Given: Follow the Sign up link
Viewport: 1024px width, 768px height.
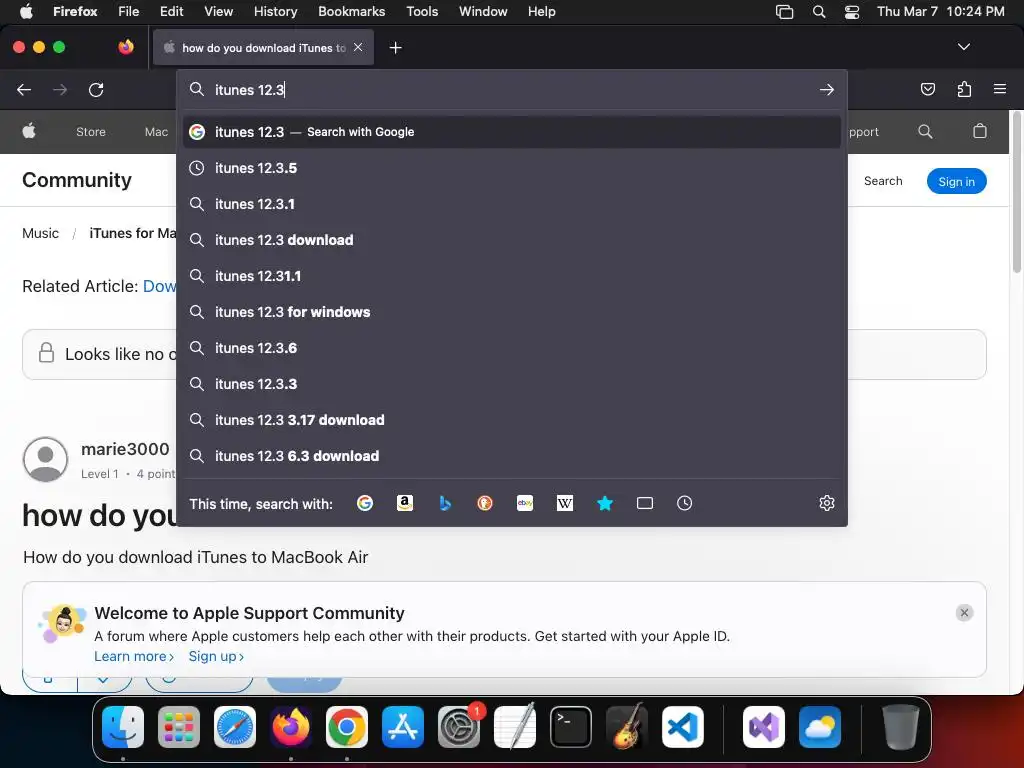Looking at the screenshot, I should click(x=216, y=656).
